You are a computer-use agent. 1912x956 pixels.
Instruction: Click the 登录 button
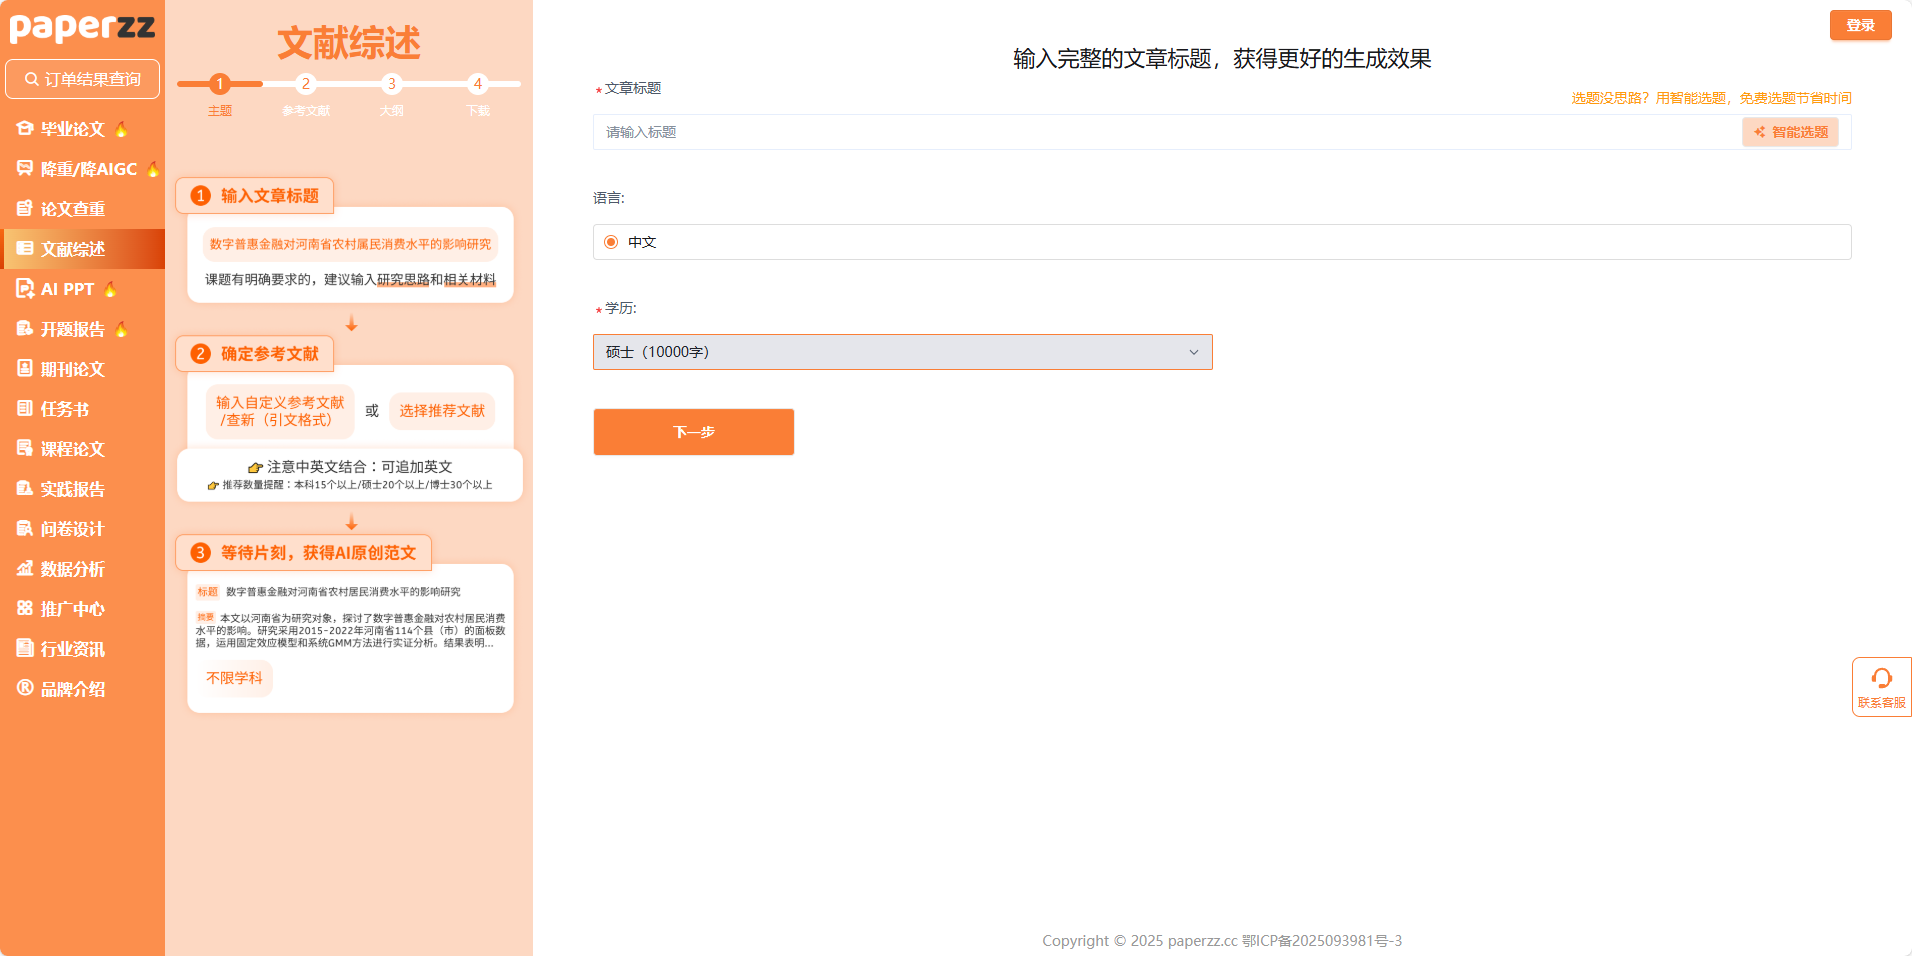click(x=1860, y=25)
